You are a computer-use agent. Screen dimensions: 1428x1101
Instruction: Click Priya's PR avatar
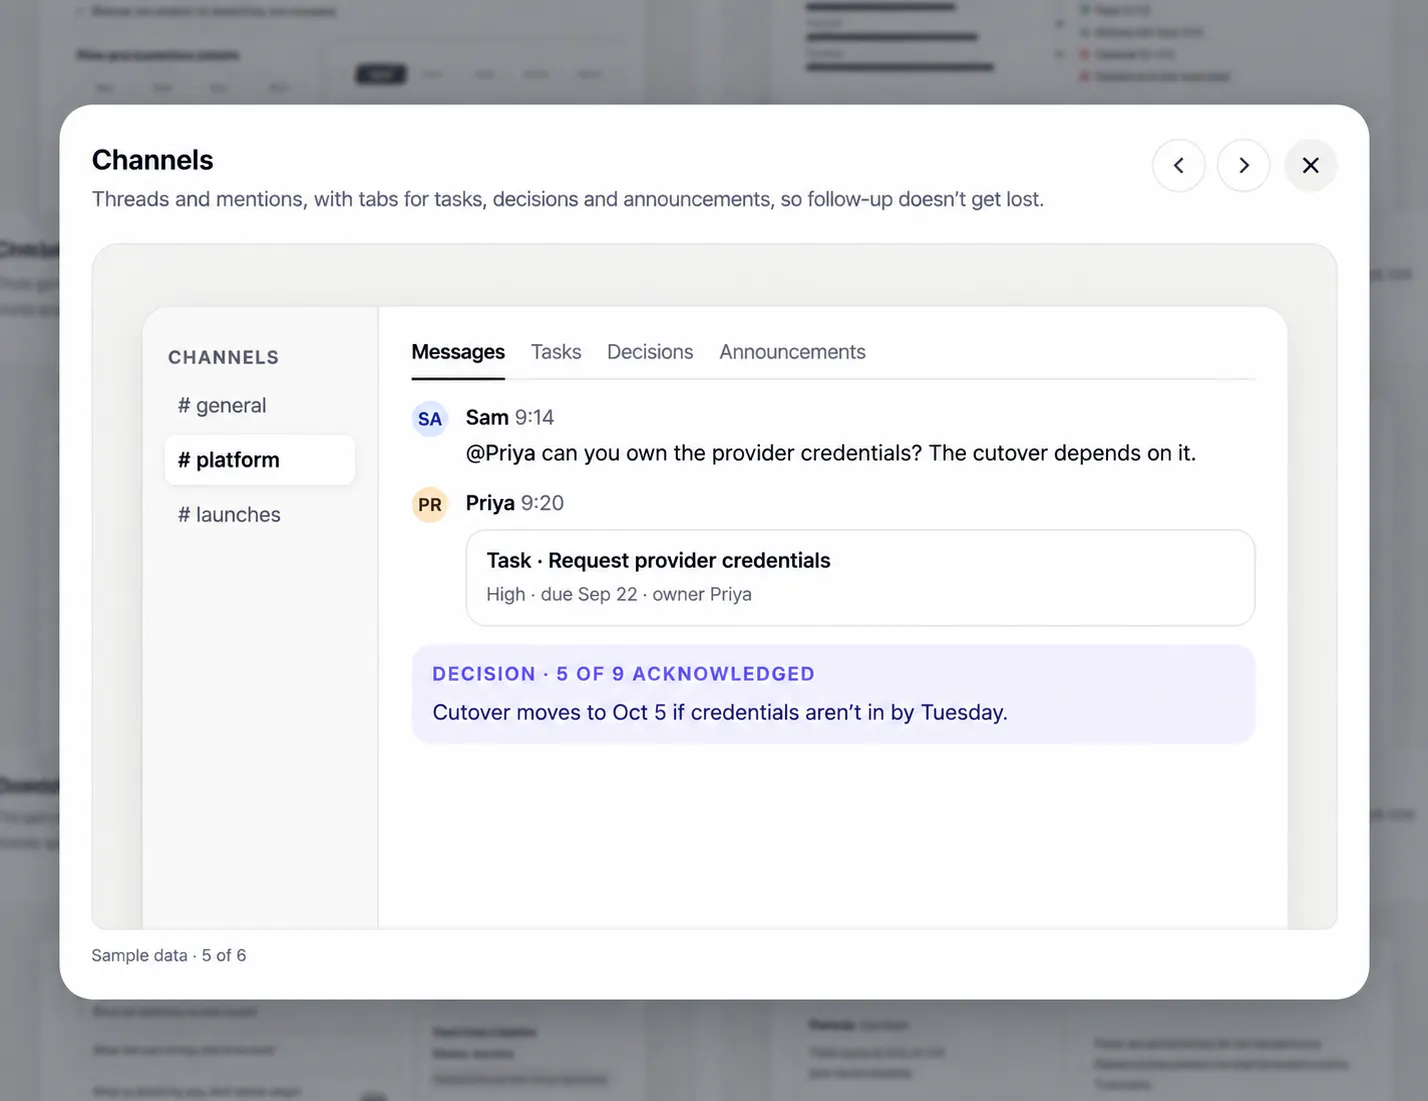point(430,505)
